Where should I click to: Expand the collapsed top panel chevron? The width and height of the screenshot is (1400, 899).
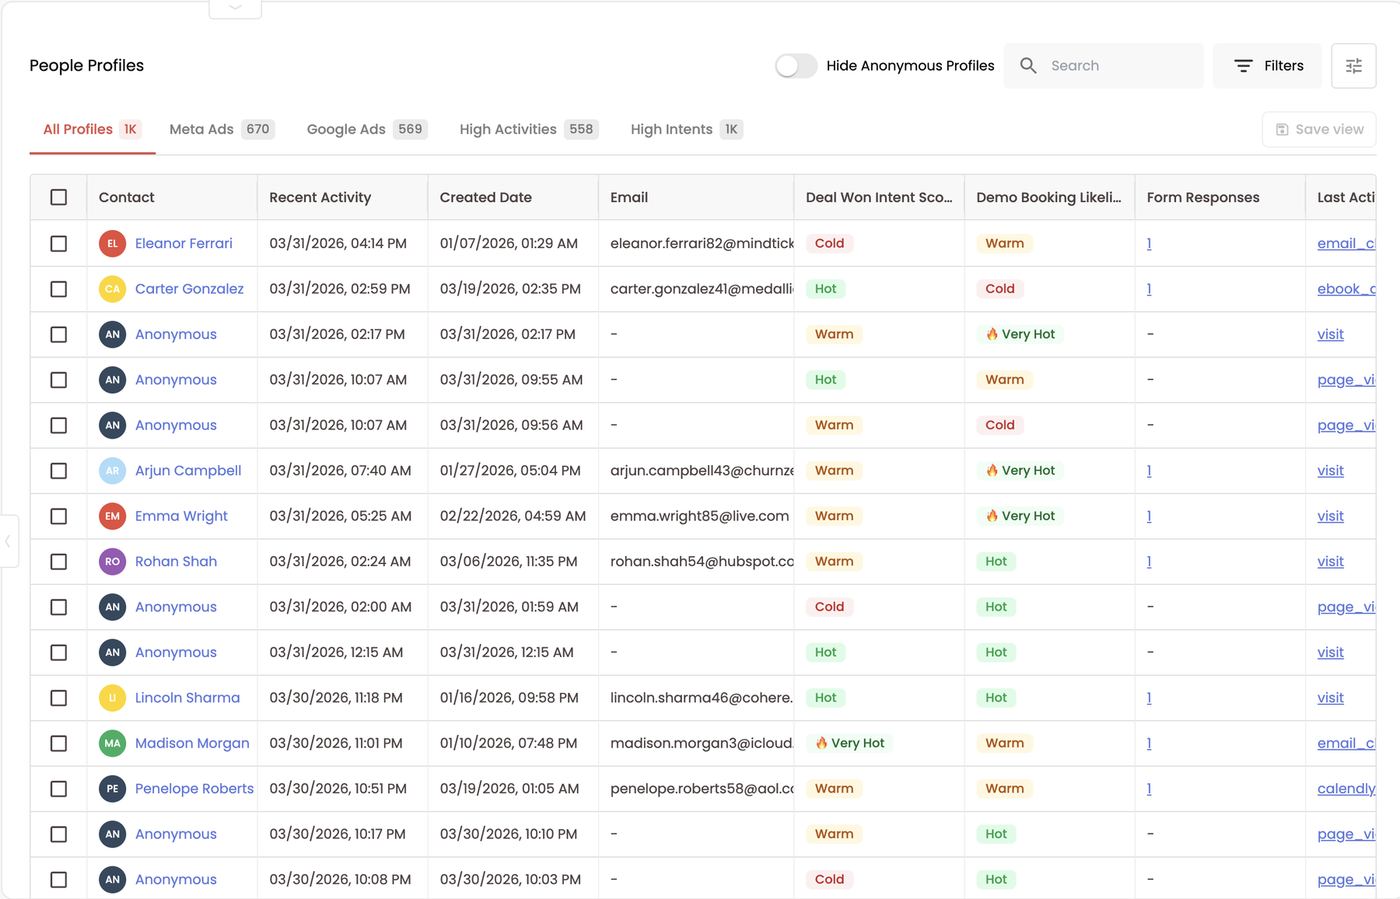click(x=235, y=8)
